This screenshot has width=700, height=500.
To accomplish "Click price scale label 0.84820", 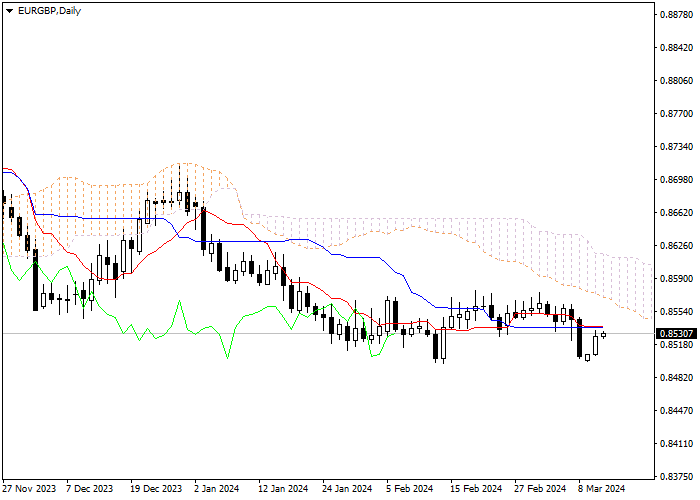I will [x=676, y=378].
